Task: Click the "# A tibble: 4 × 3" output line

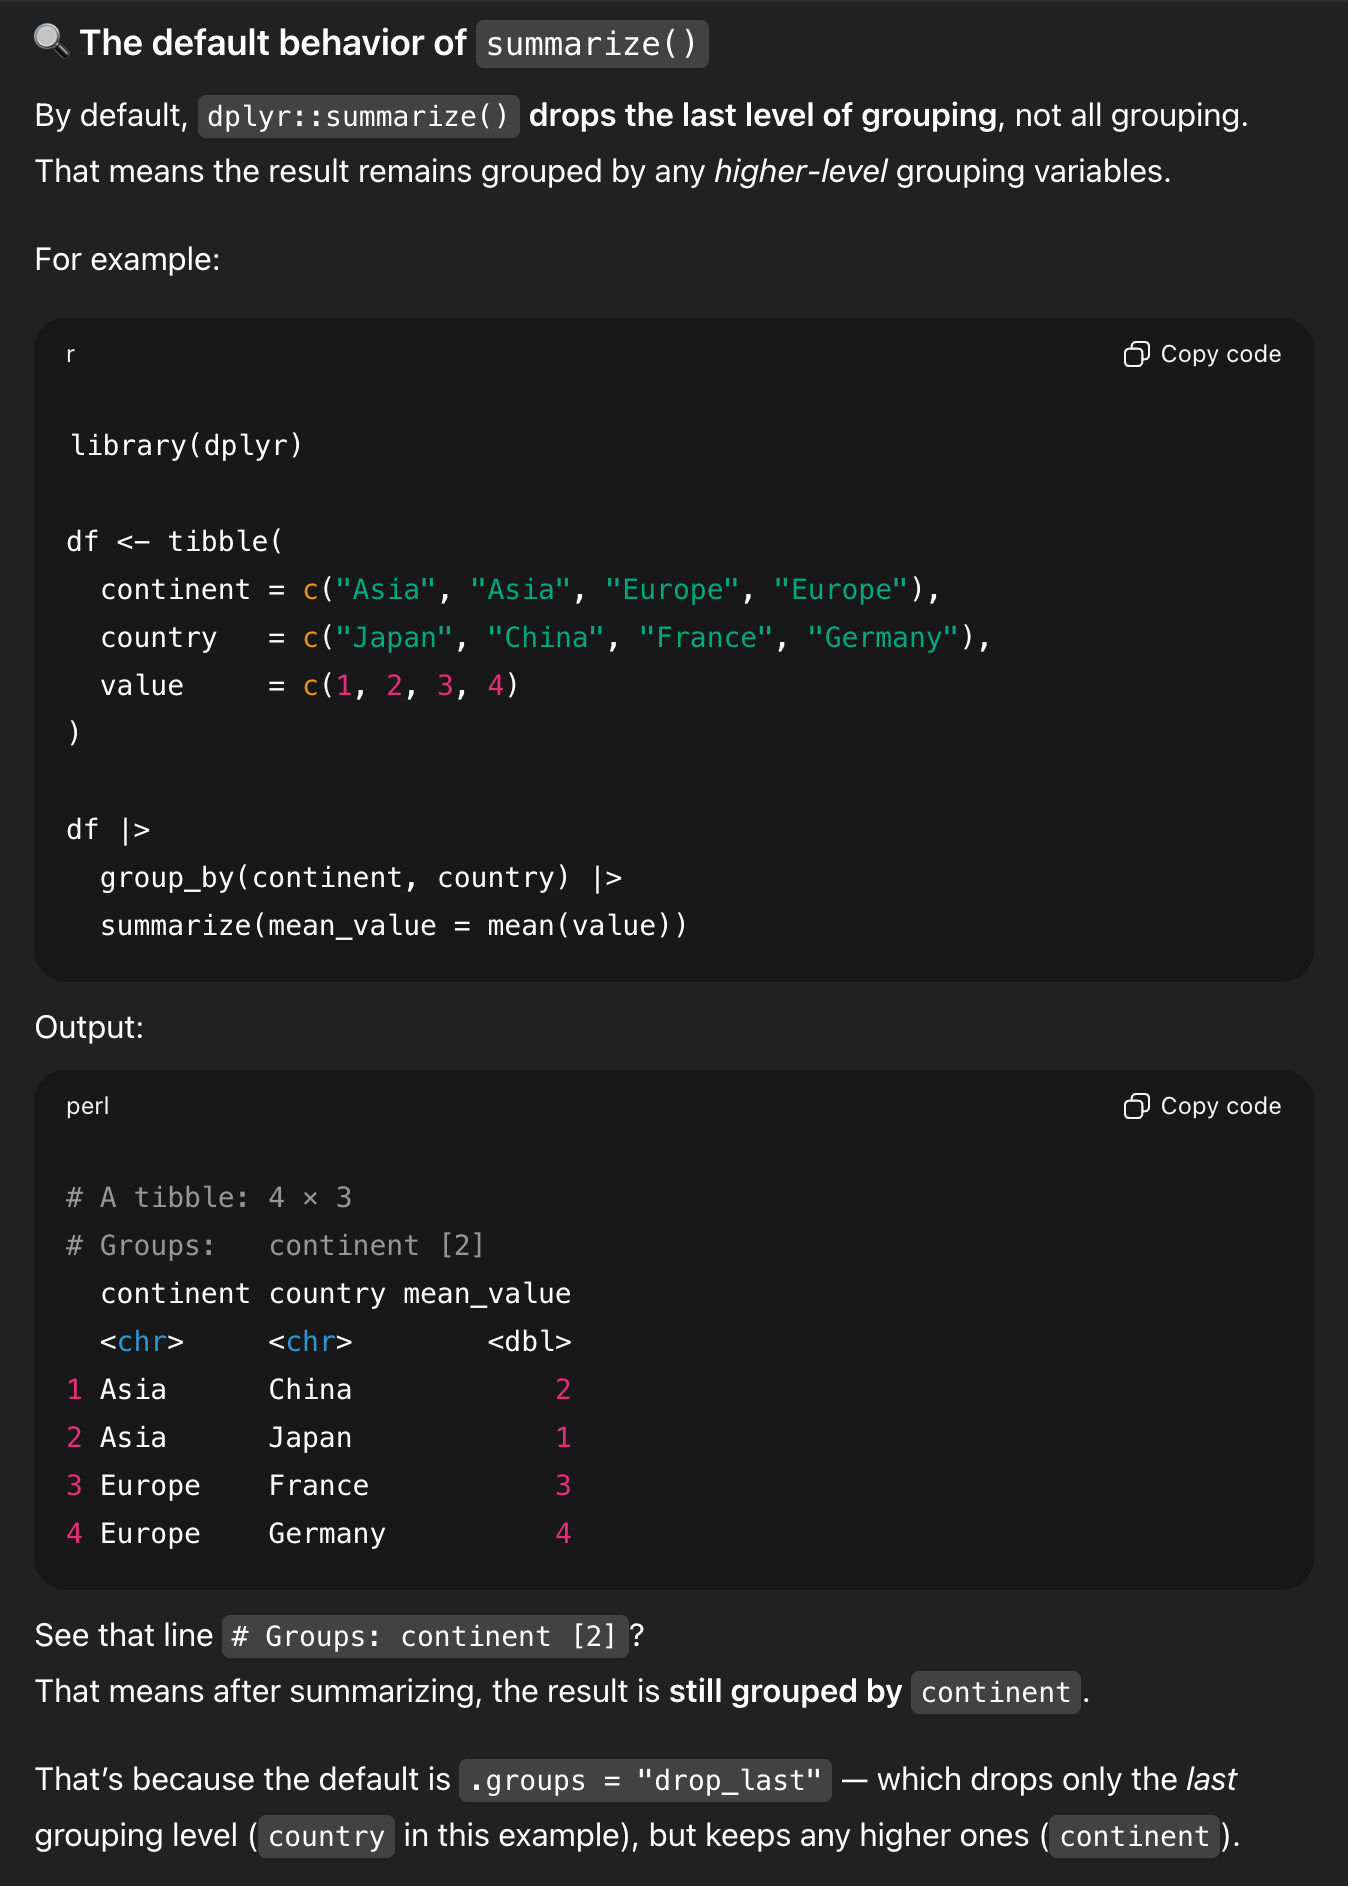Action: [x=209, y=1198]
